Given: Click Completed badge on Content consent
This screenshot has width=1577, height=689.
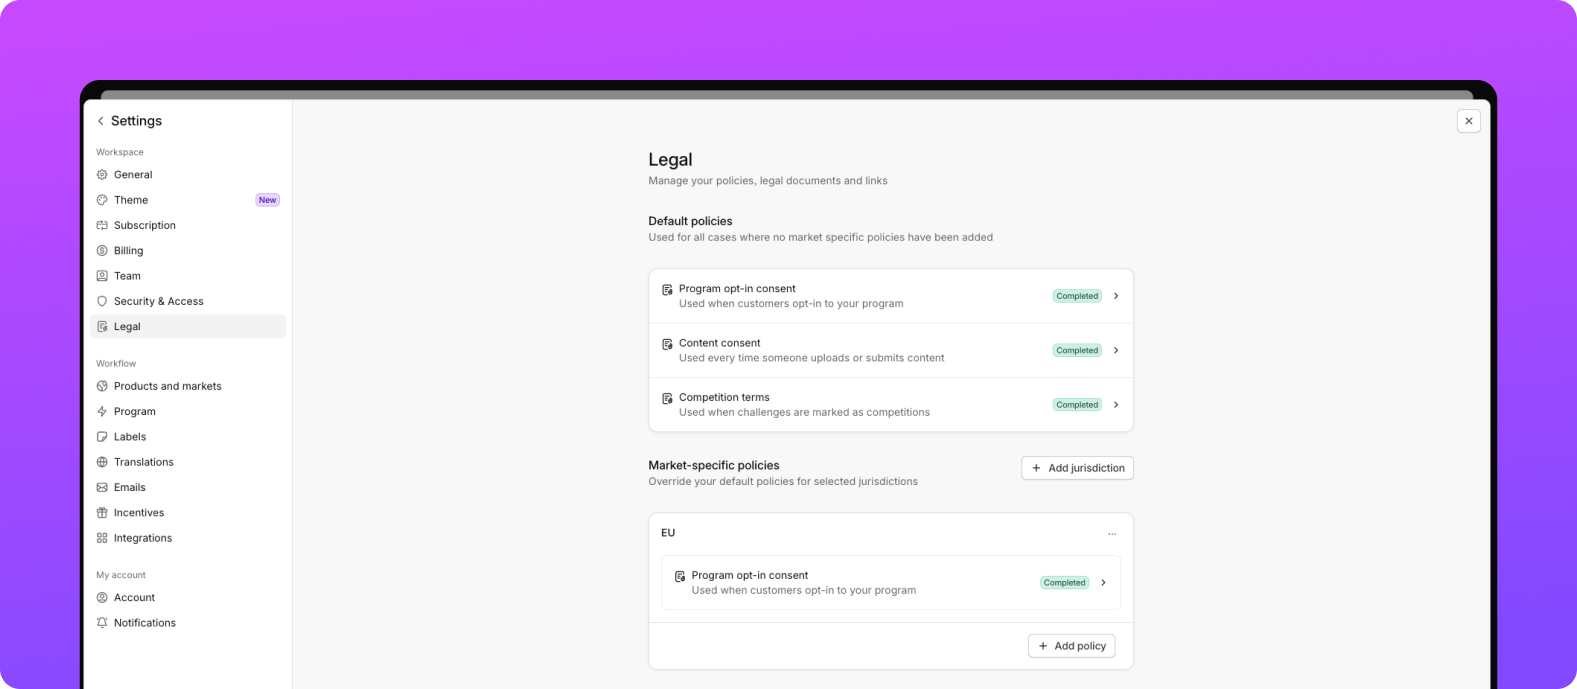Looking at the screenshot, I should click(1077, 350).
